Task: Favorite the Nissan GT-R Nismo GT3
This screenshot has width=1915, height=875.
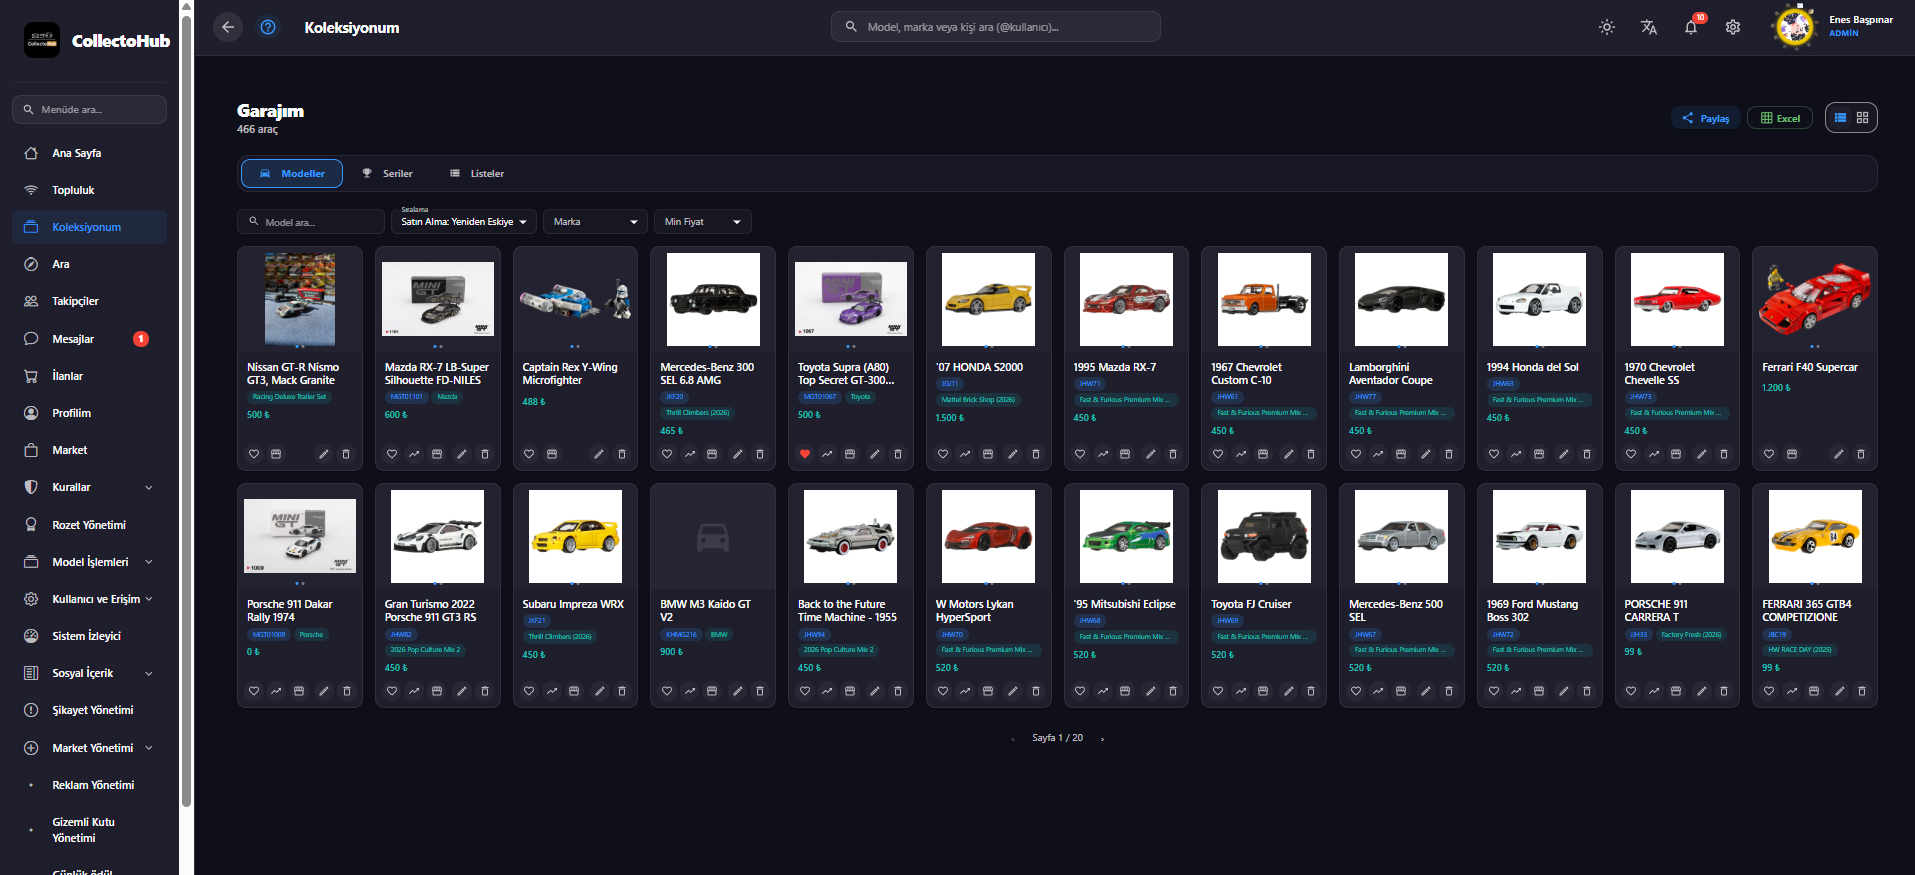Action: tap(254, 454)
